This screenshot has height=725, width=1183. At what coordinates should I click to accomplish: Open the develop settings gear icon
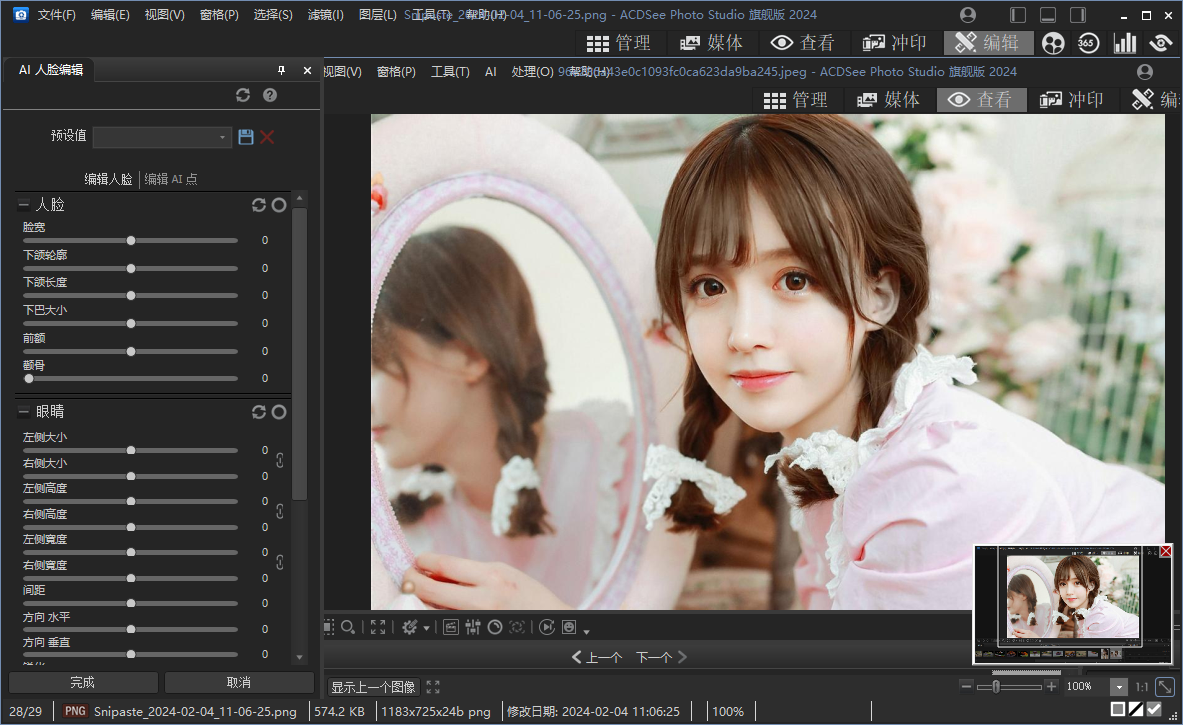[411, 627]
